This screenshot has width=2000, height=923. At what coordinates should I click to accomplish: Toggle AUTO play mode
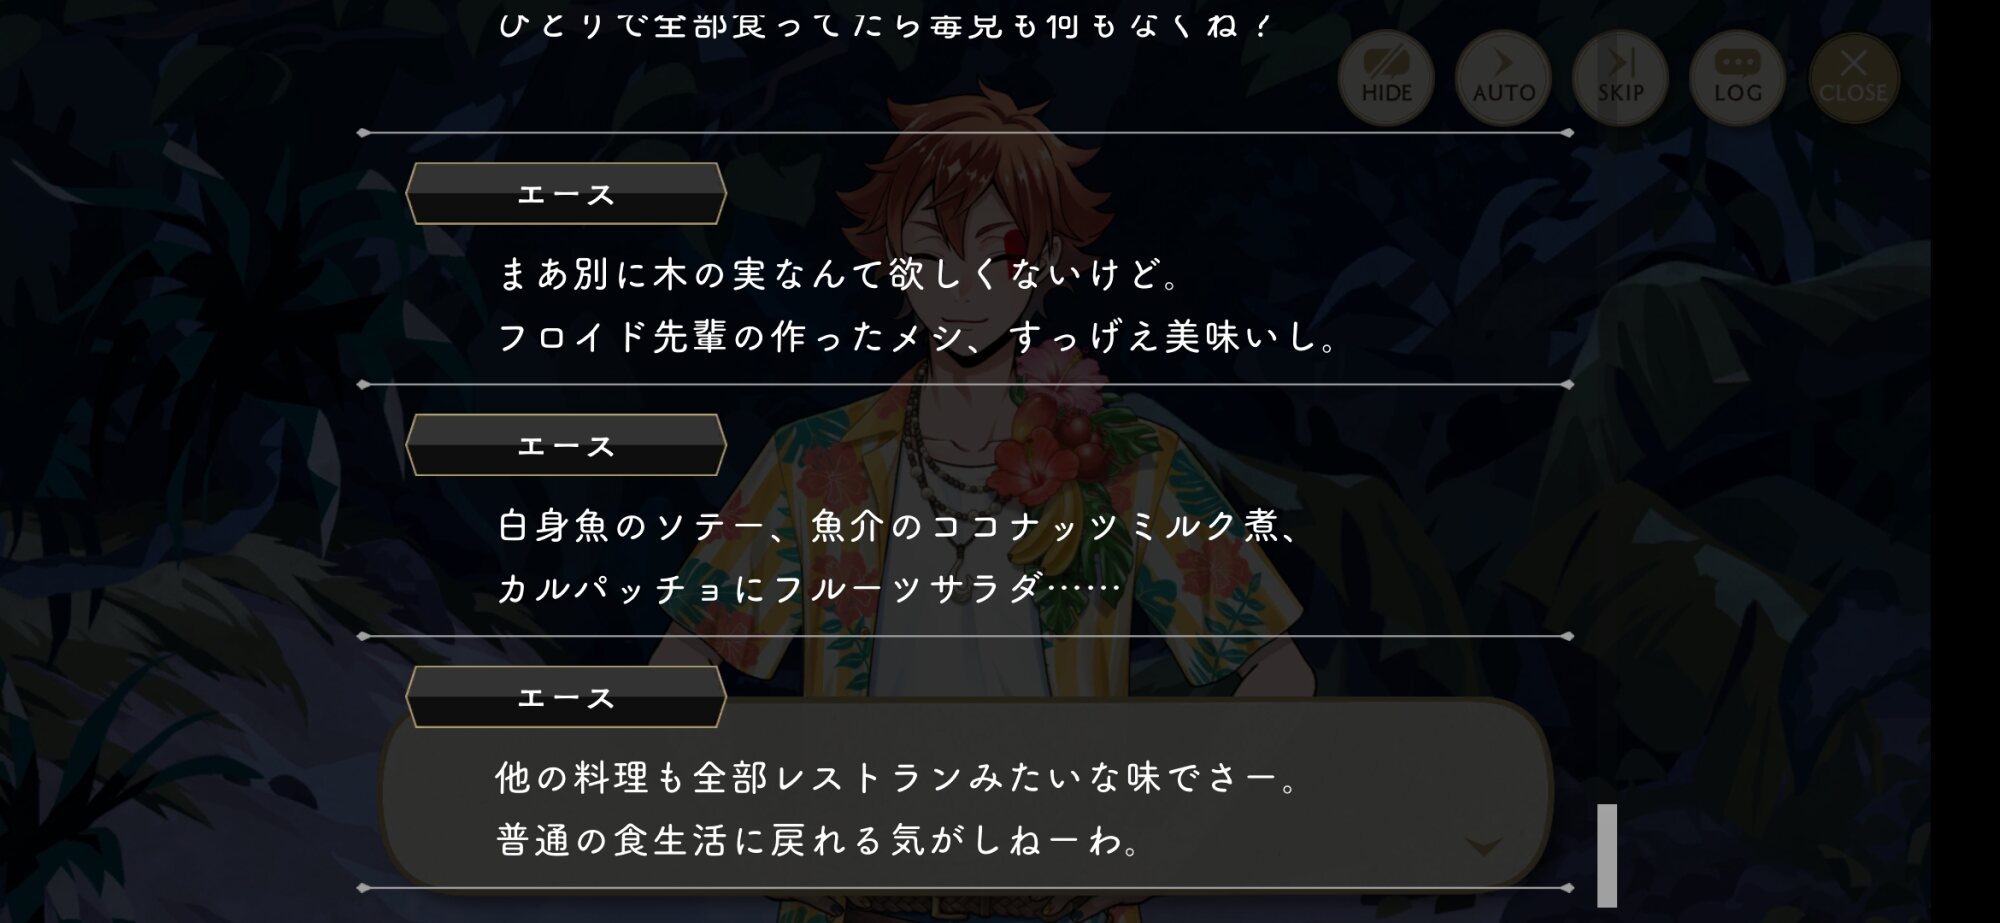1503,78
